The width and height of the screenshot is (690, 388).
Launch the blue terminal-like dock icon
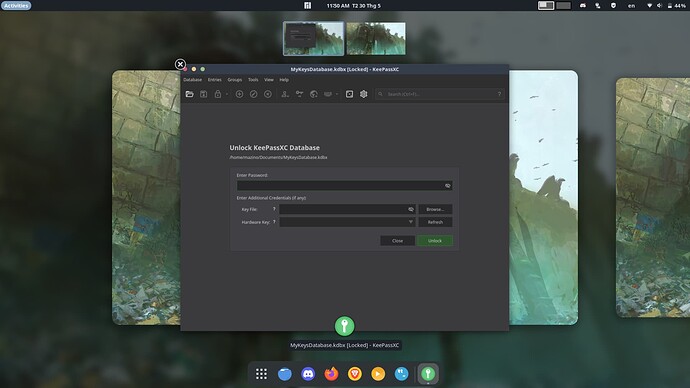pyautogui.click(x=401, y=374)
